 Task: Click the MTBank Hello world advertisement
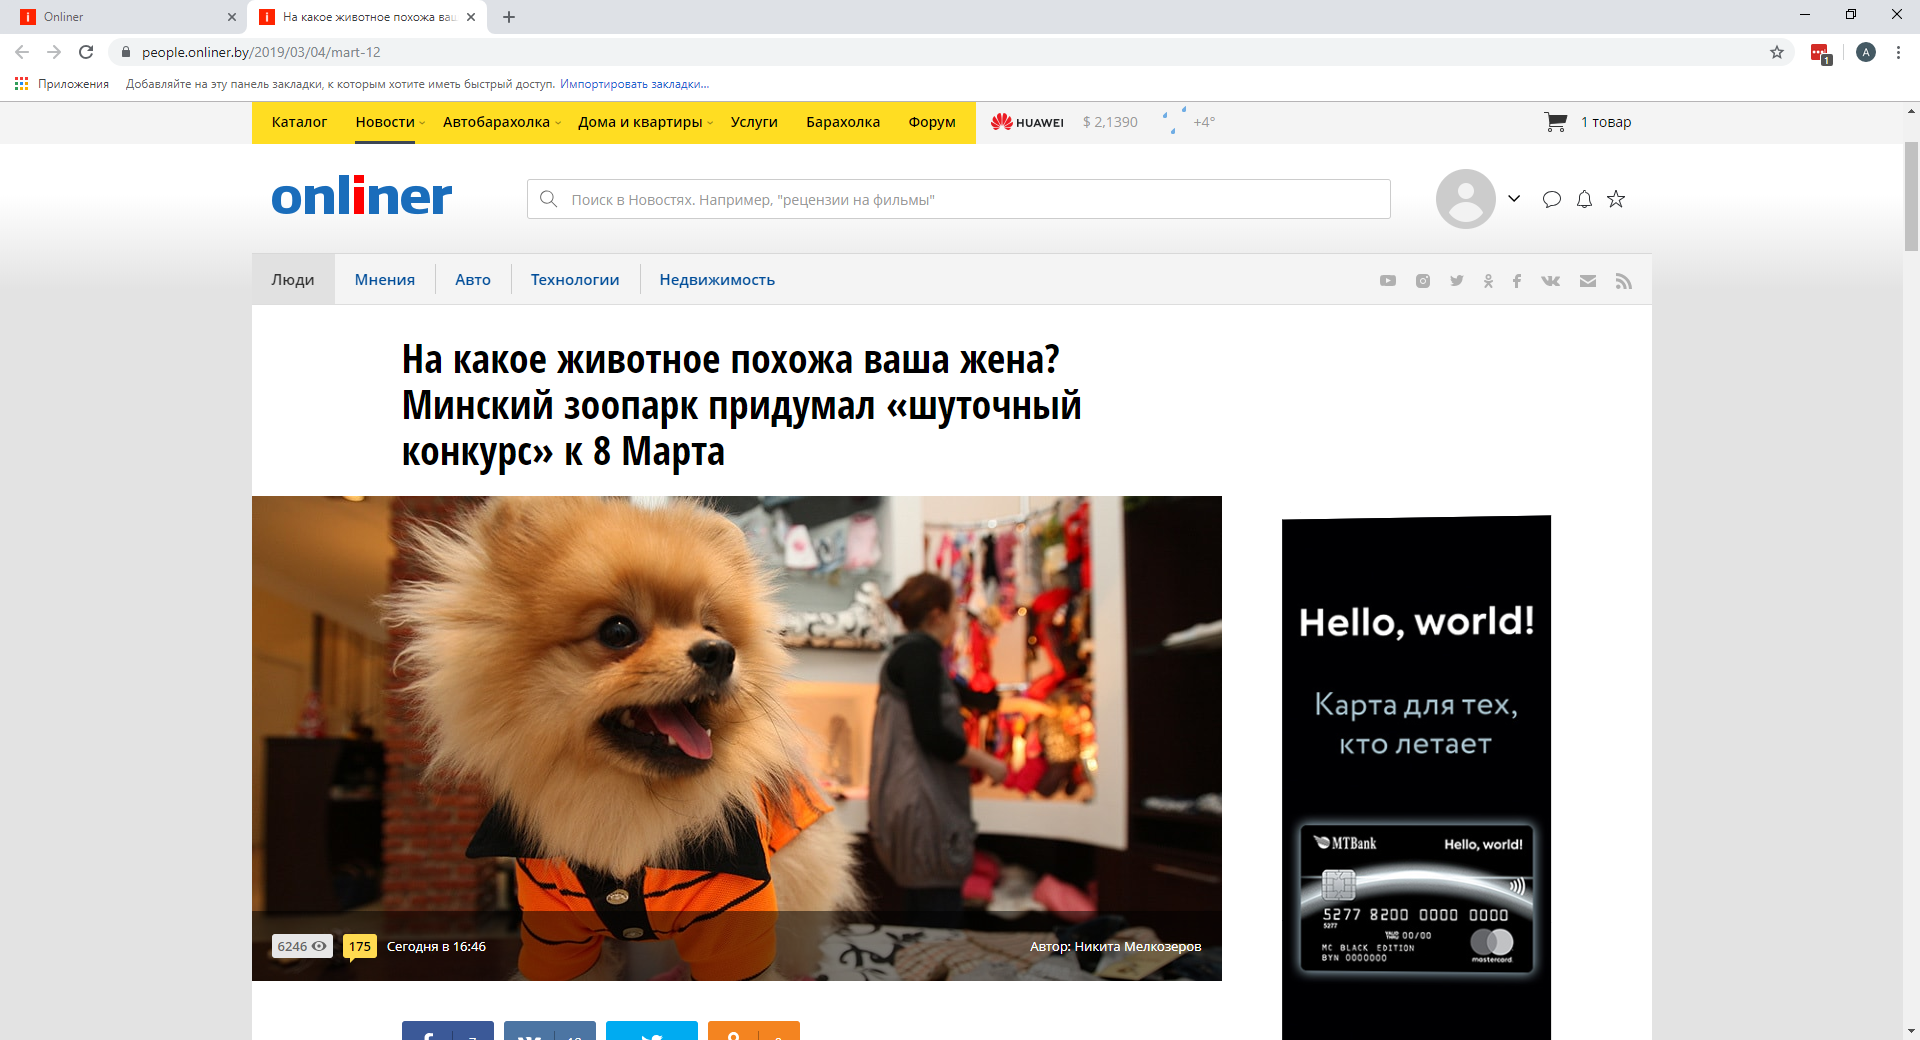1416,778
